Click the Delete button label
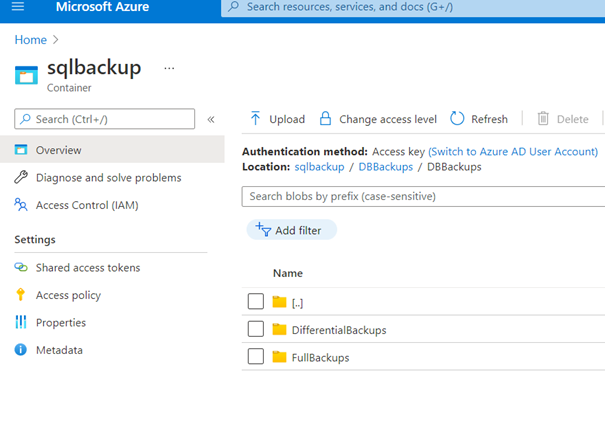This screenshot has width=605, height=426. coord(573,119)
